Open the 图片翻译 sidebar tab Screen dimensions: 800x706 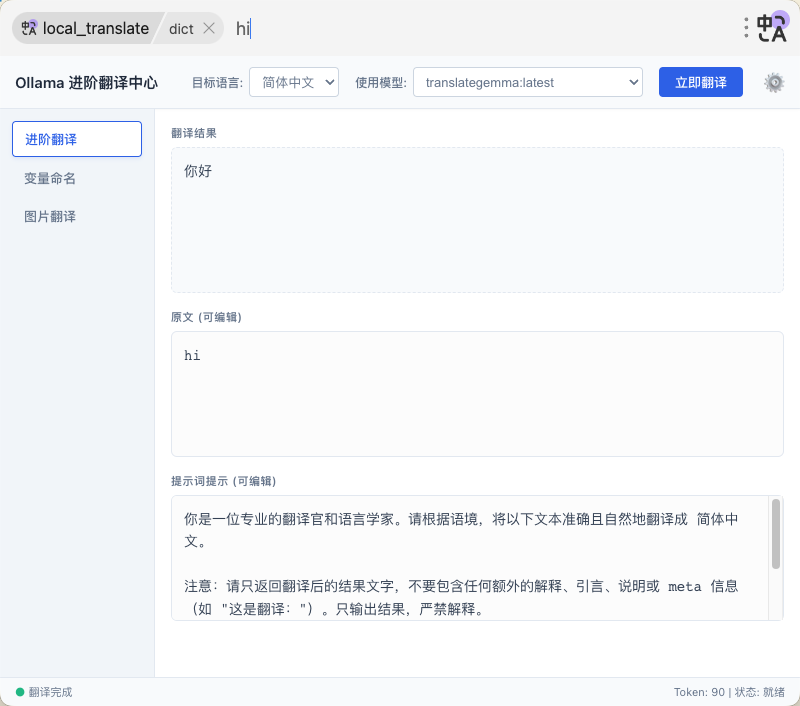point(50,216)
